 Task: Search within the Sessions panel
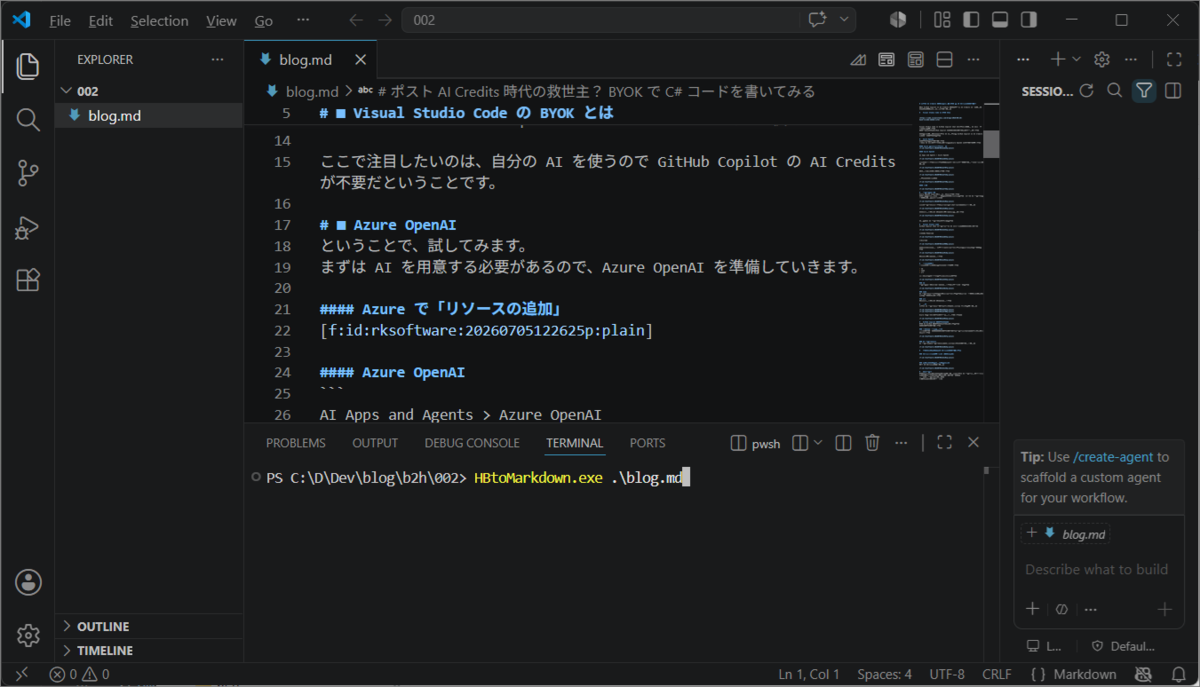click(x=1114, y=91)
